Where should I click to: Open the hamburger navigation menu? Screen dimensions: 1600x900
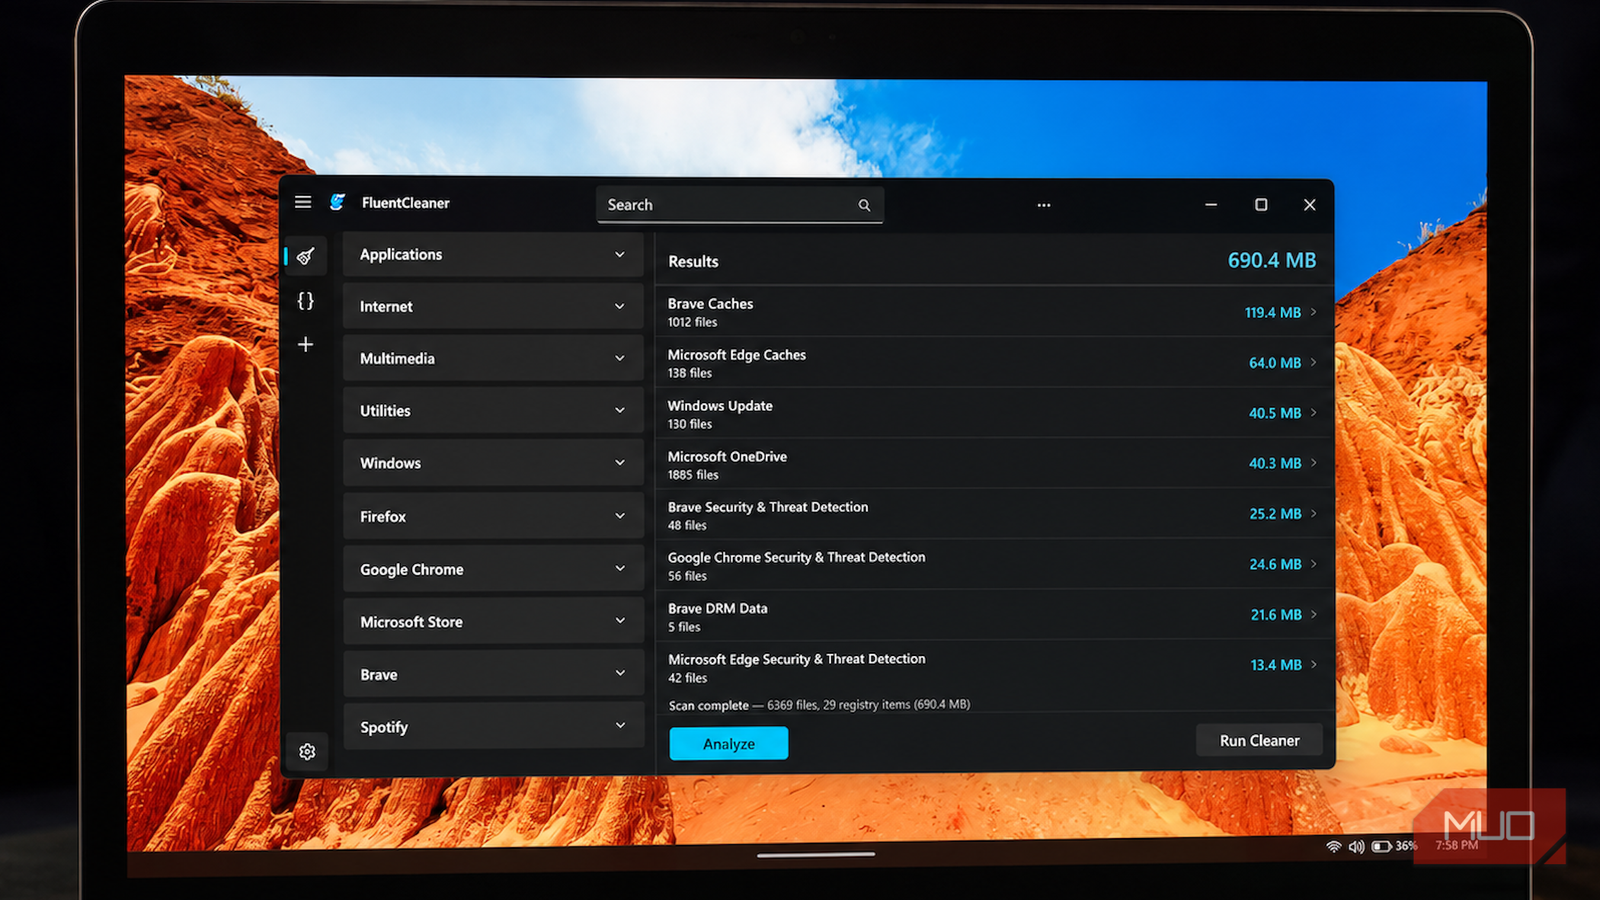303,202
